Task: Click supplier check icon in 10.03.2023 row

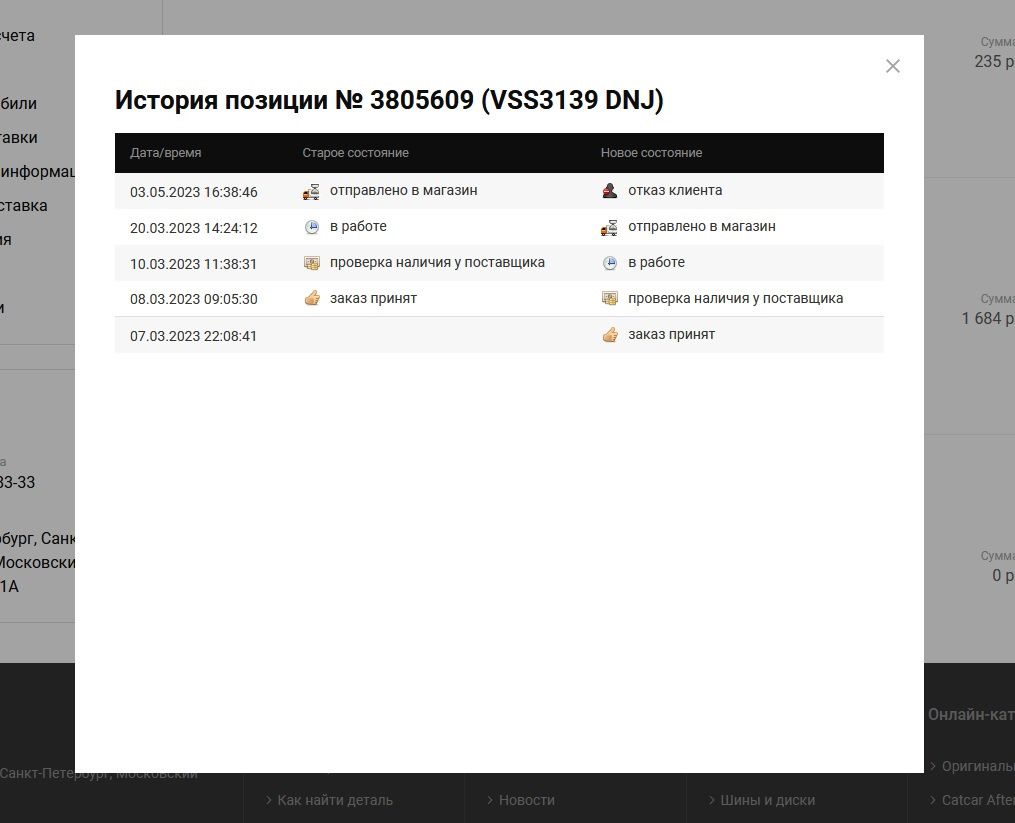Action: point(311,263)
